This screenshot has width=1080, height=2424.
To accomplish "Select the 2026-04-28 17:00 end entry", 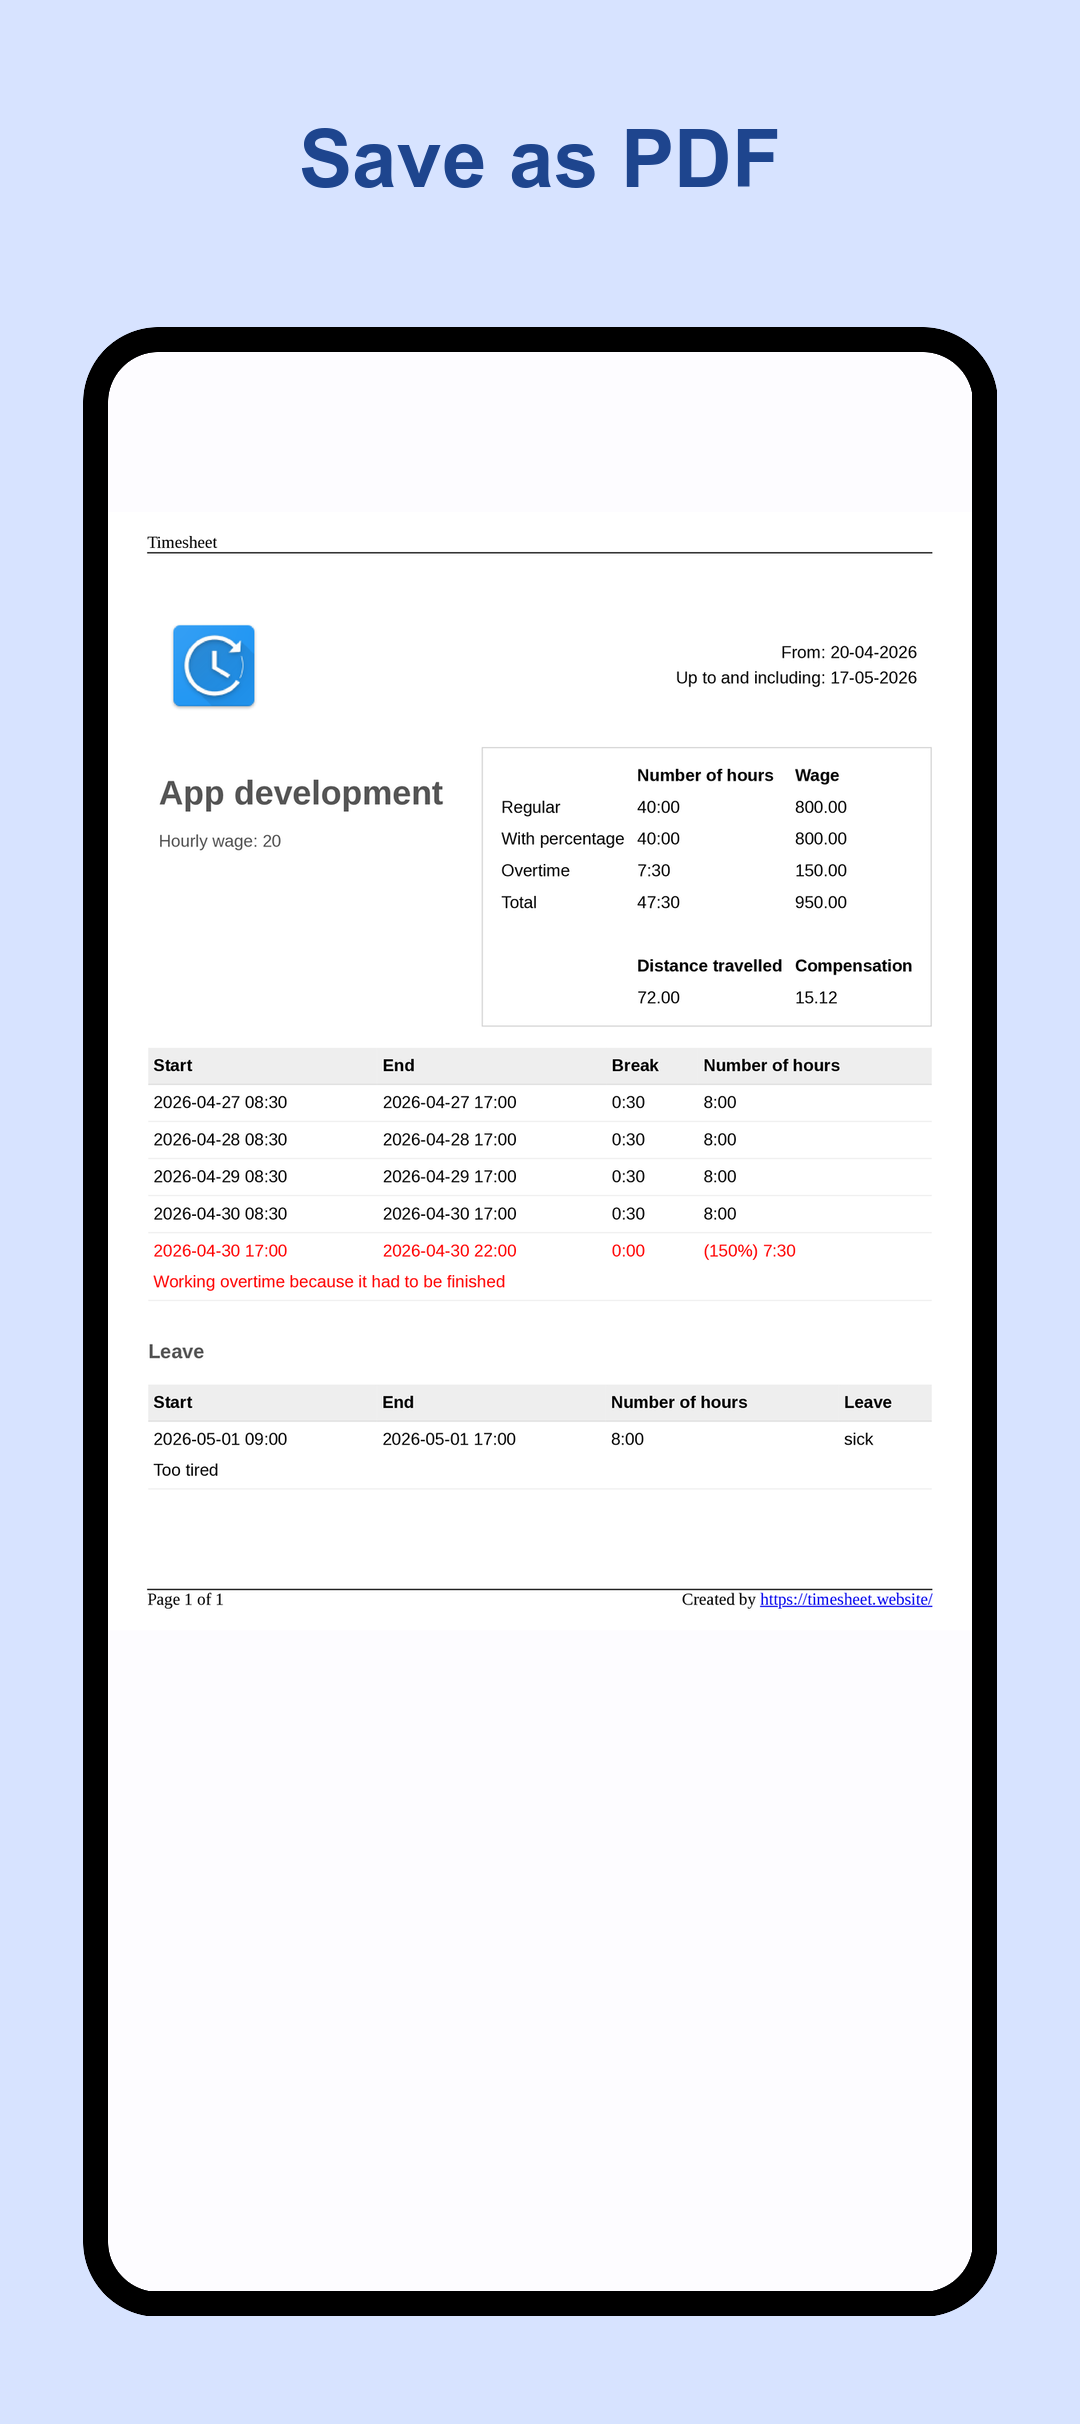I will pyautogui.click(x=450, y=1140).
